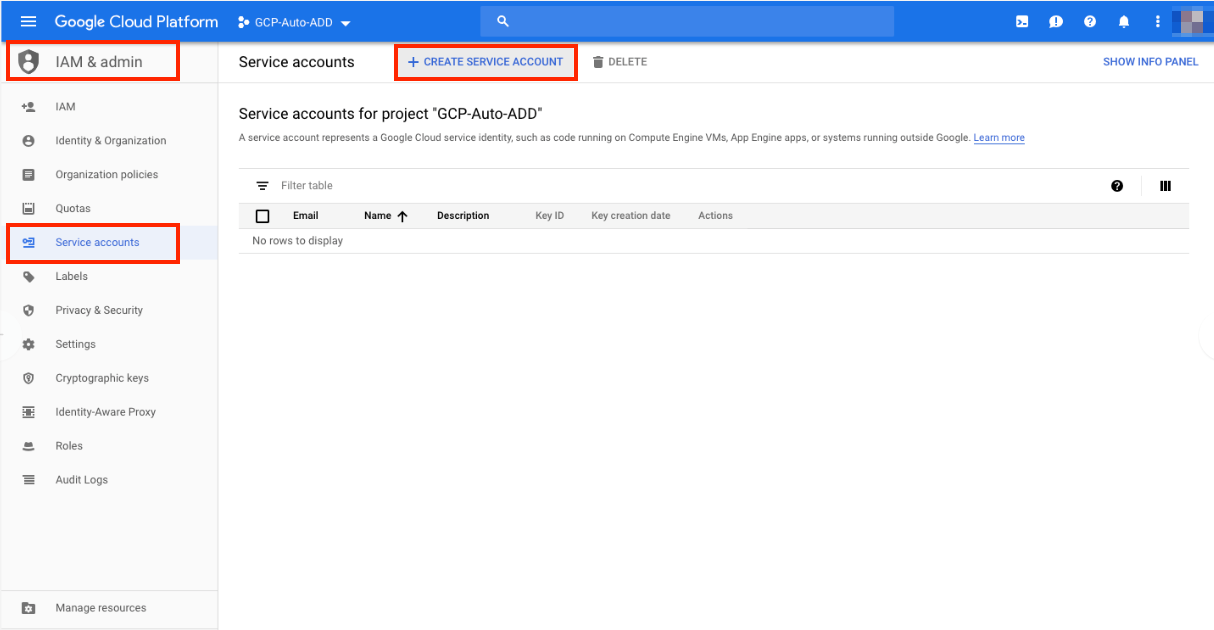Open the help question mark icon in top bar
The height and width of the screenshot is (630, 1214).
(1090, 21)
